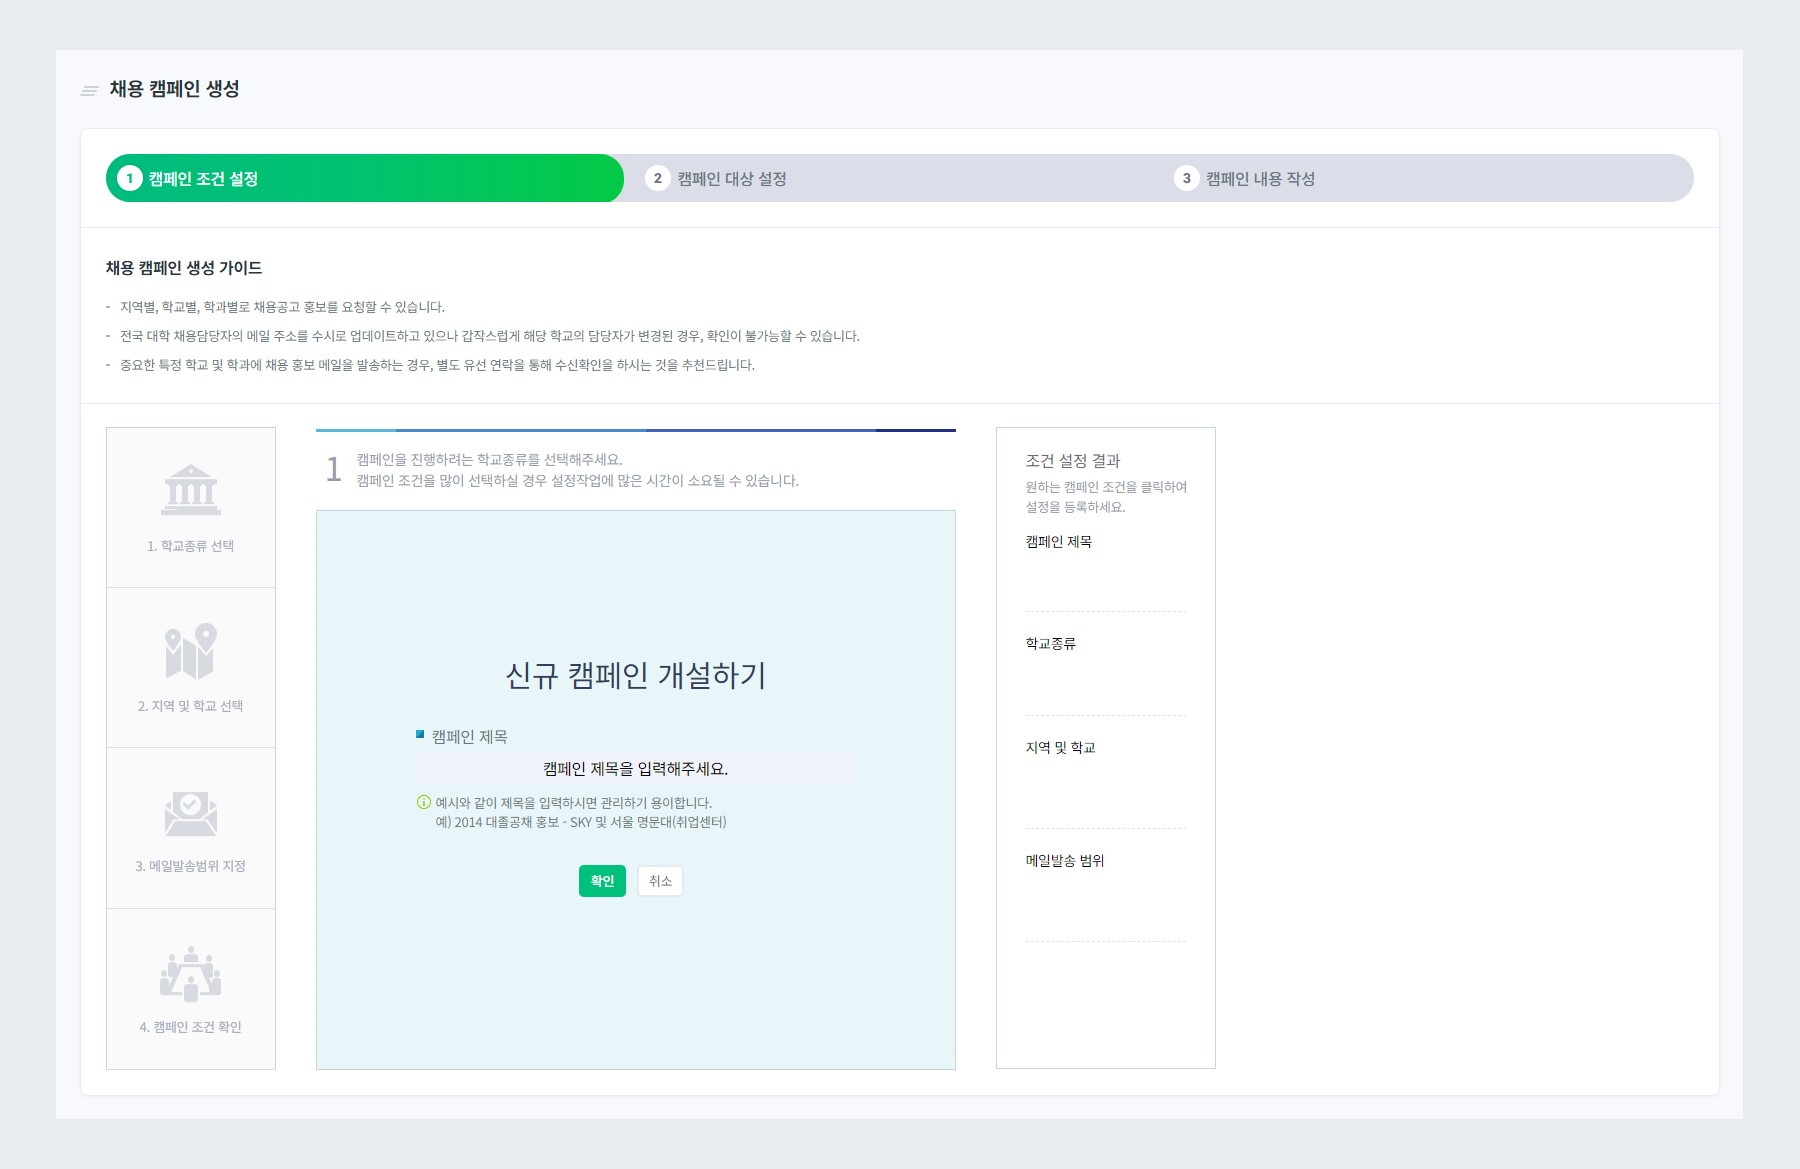Click the hamburger icon beside 채용 캠페인 생성
This screenshot has height=1169, width=1800.
click(89, 89)
